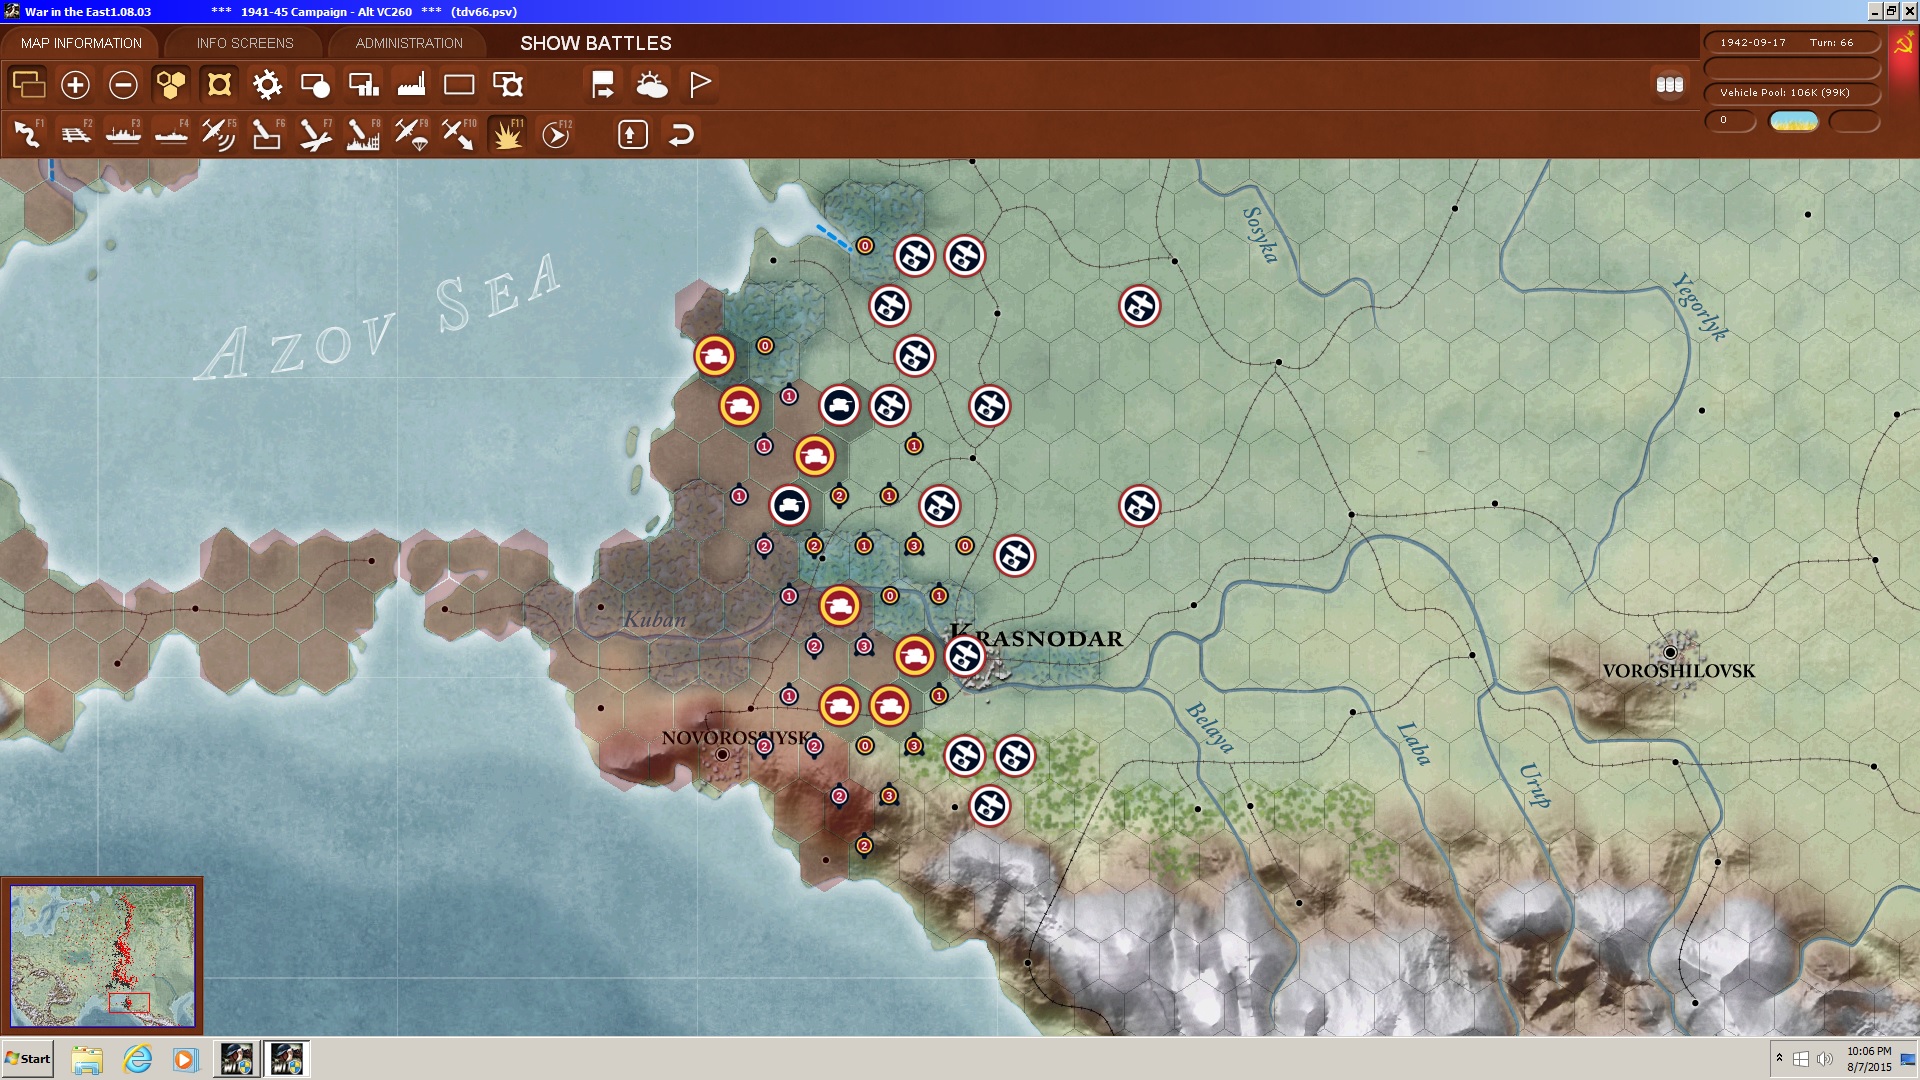Click the boxed up-arrow toolbar icon
1920x1080 pixels.
coord(632,134)
